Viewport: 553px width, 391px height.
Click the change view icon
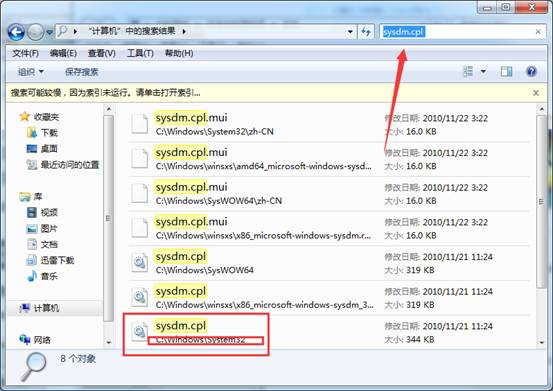(468, 72)
